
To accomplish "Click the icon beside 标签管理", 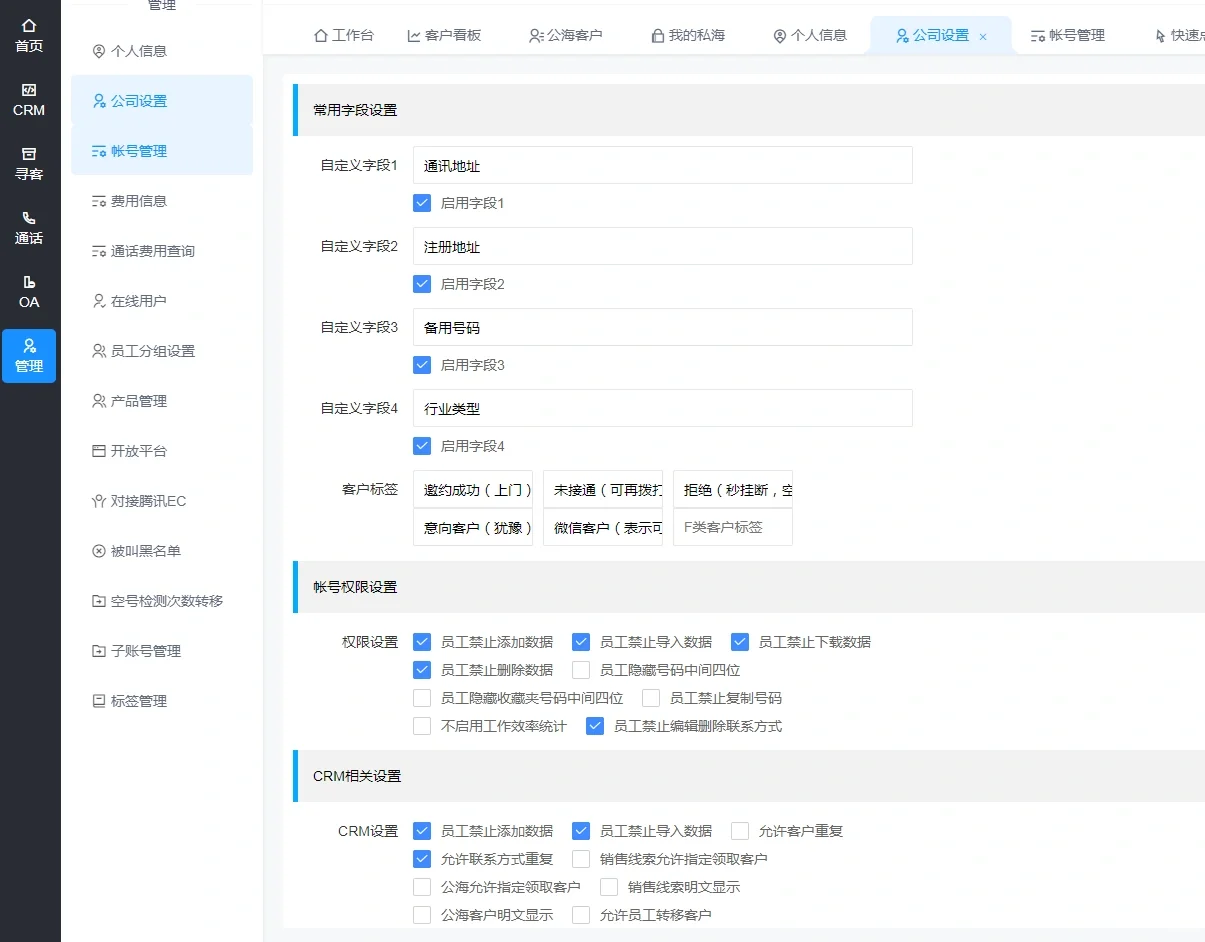I will 99,701.
